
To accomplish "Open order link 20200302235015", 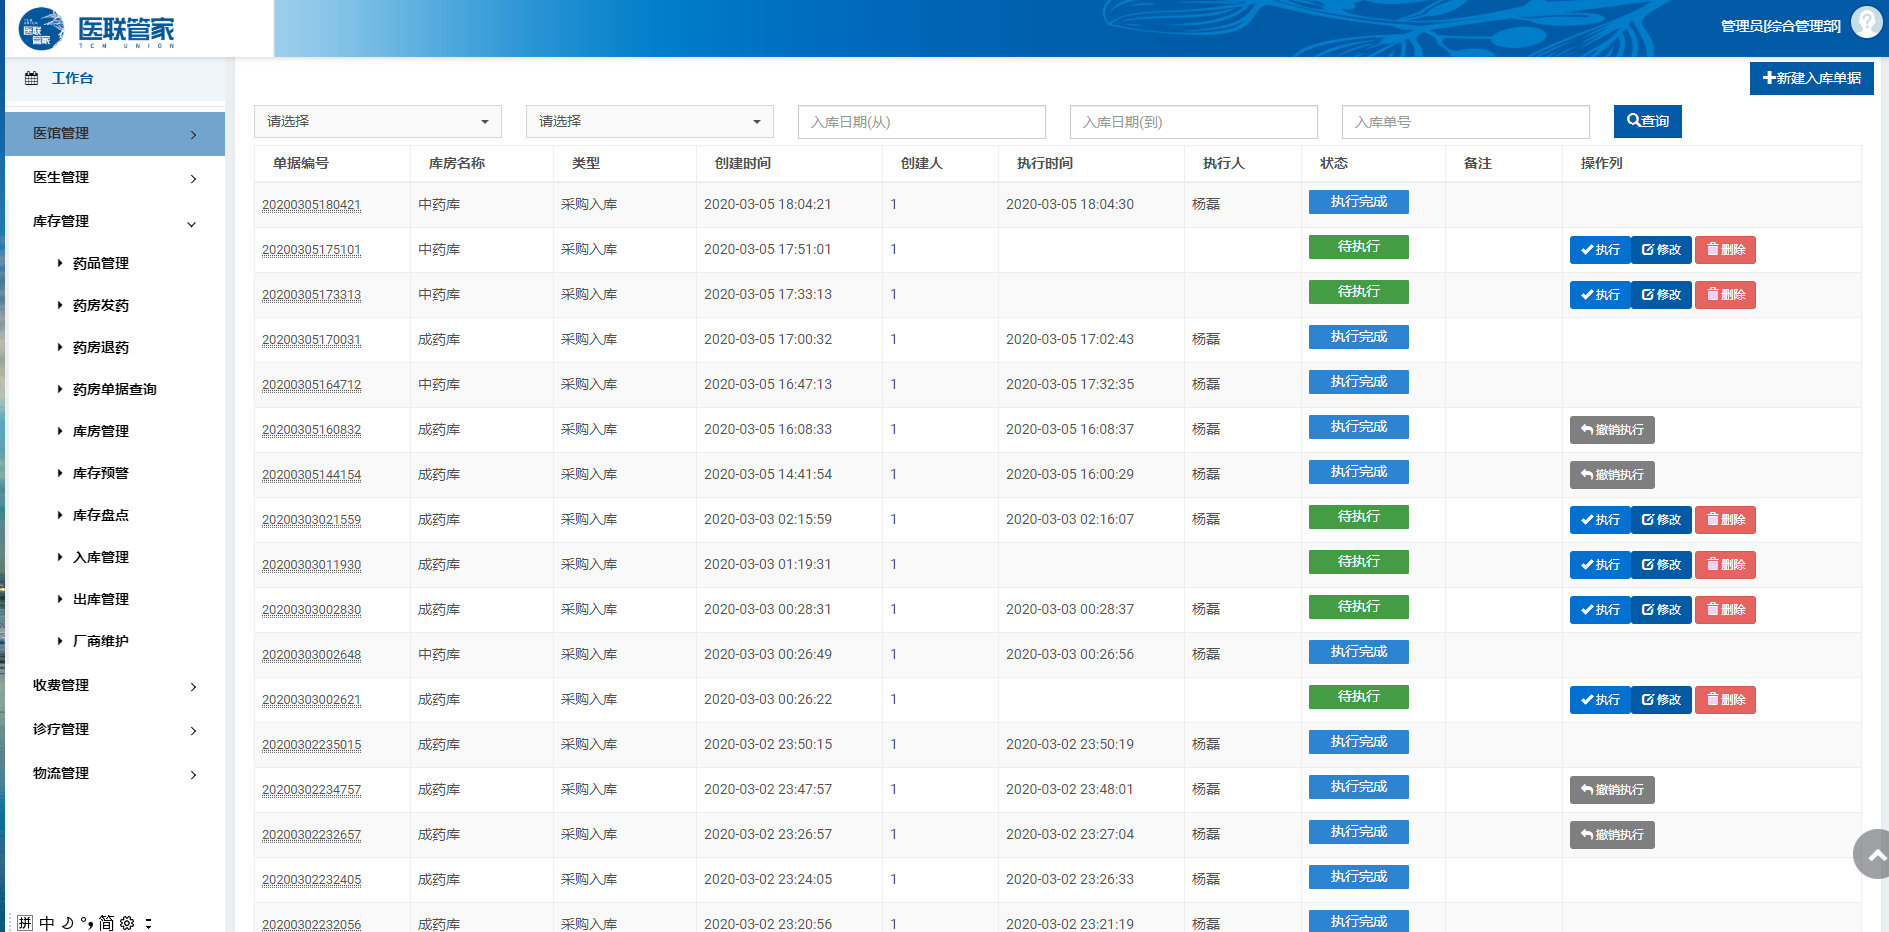I will (x=311, y=745).
